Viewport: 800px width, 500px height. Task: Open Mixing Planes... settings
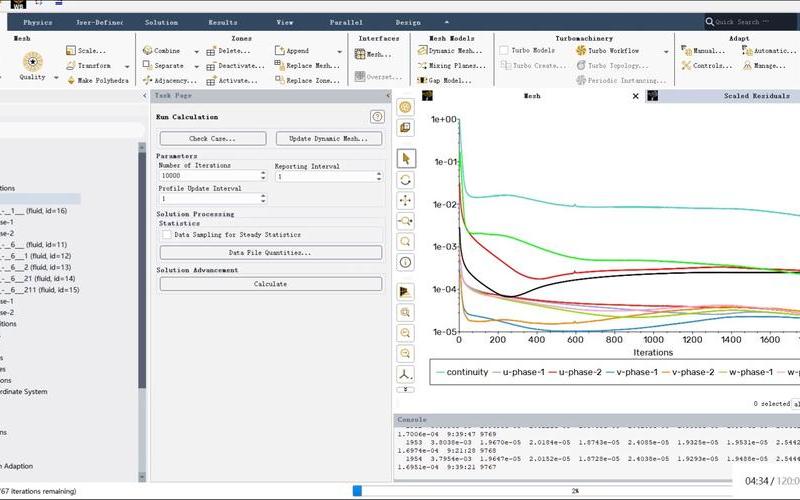pyautogui.click(x=452, y=65)
